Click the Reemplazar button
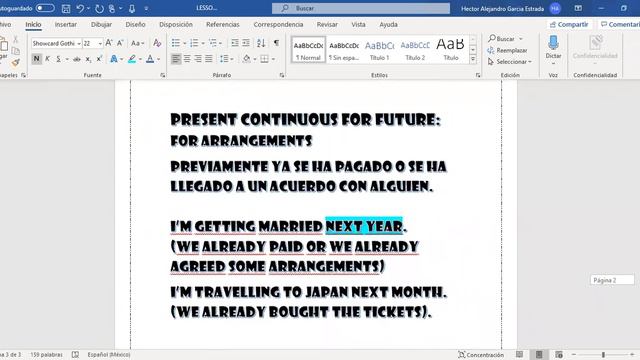Screen dimensions: 640x360 pos(507,50)
